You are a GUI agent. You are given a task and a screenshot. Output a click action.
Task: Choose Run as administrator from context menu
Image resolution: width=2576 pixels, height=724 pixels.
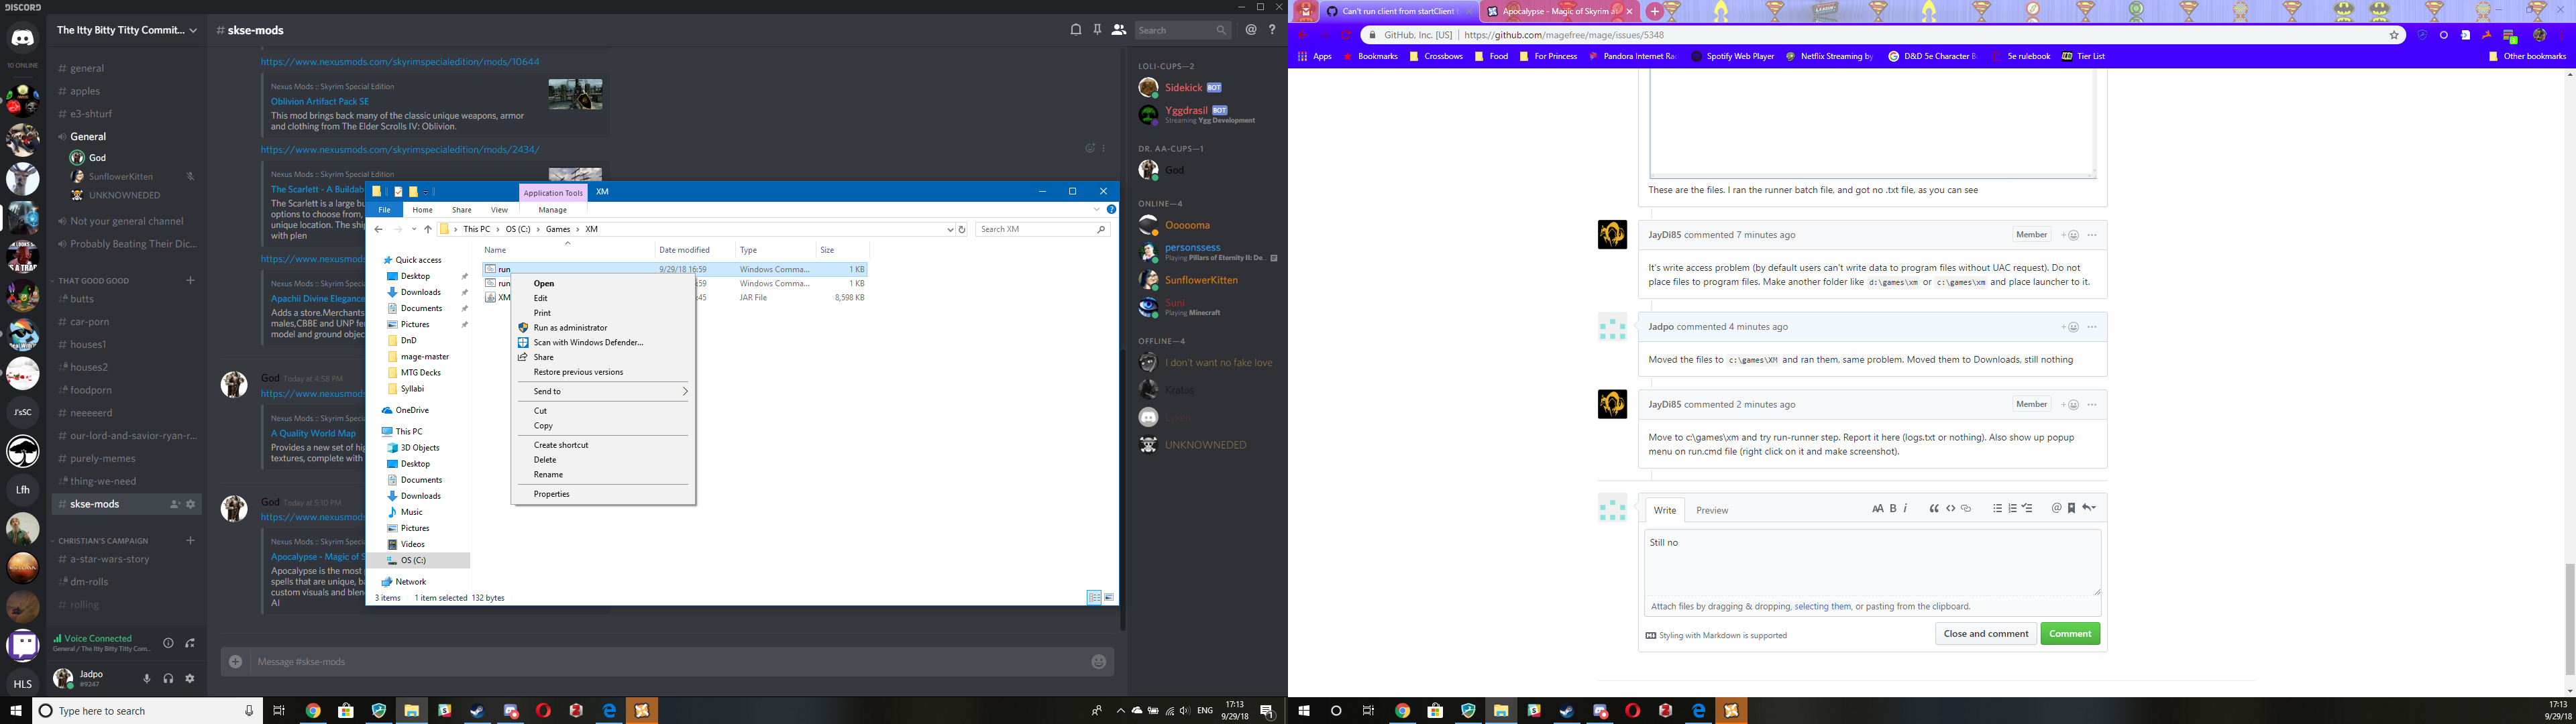point(570,327)
